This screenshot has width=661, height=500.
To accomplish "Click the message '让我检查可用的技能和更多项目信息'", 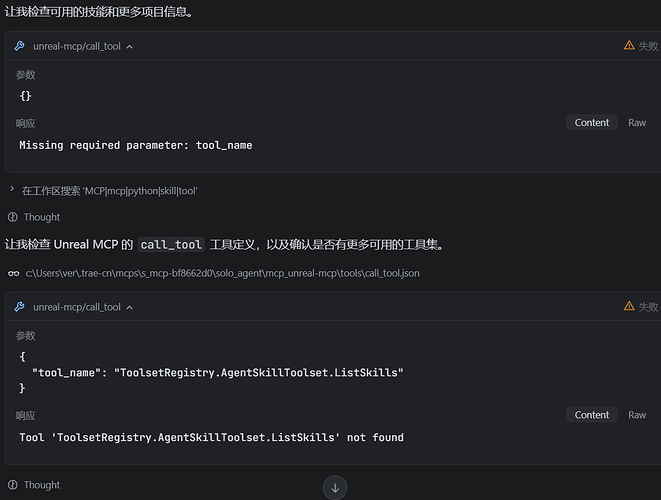I will click(99, 11).
